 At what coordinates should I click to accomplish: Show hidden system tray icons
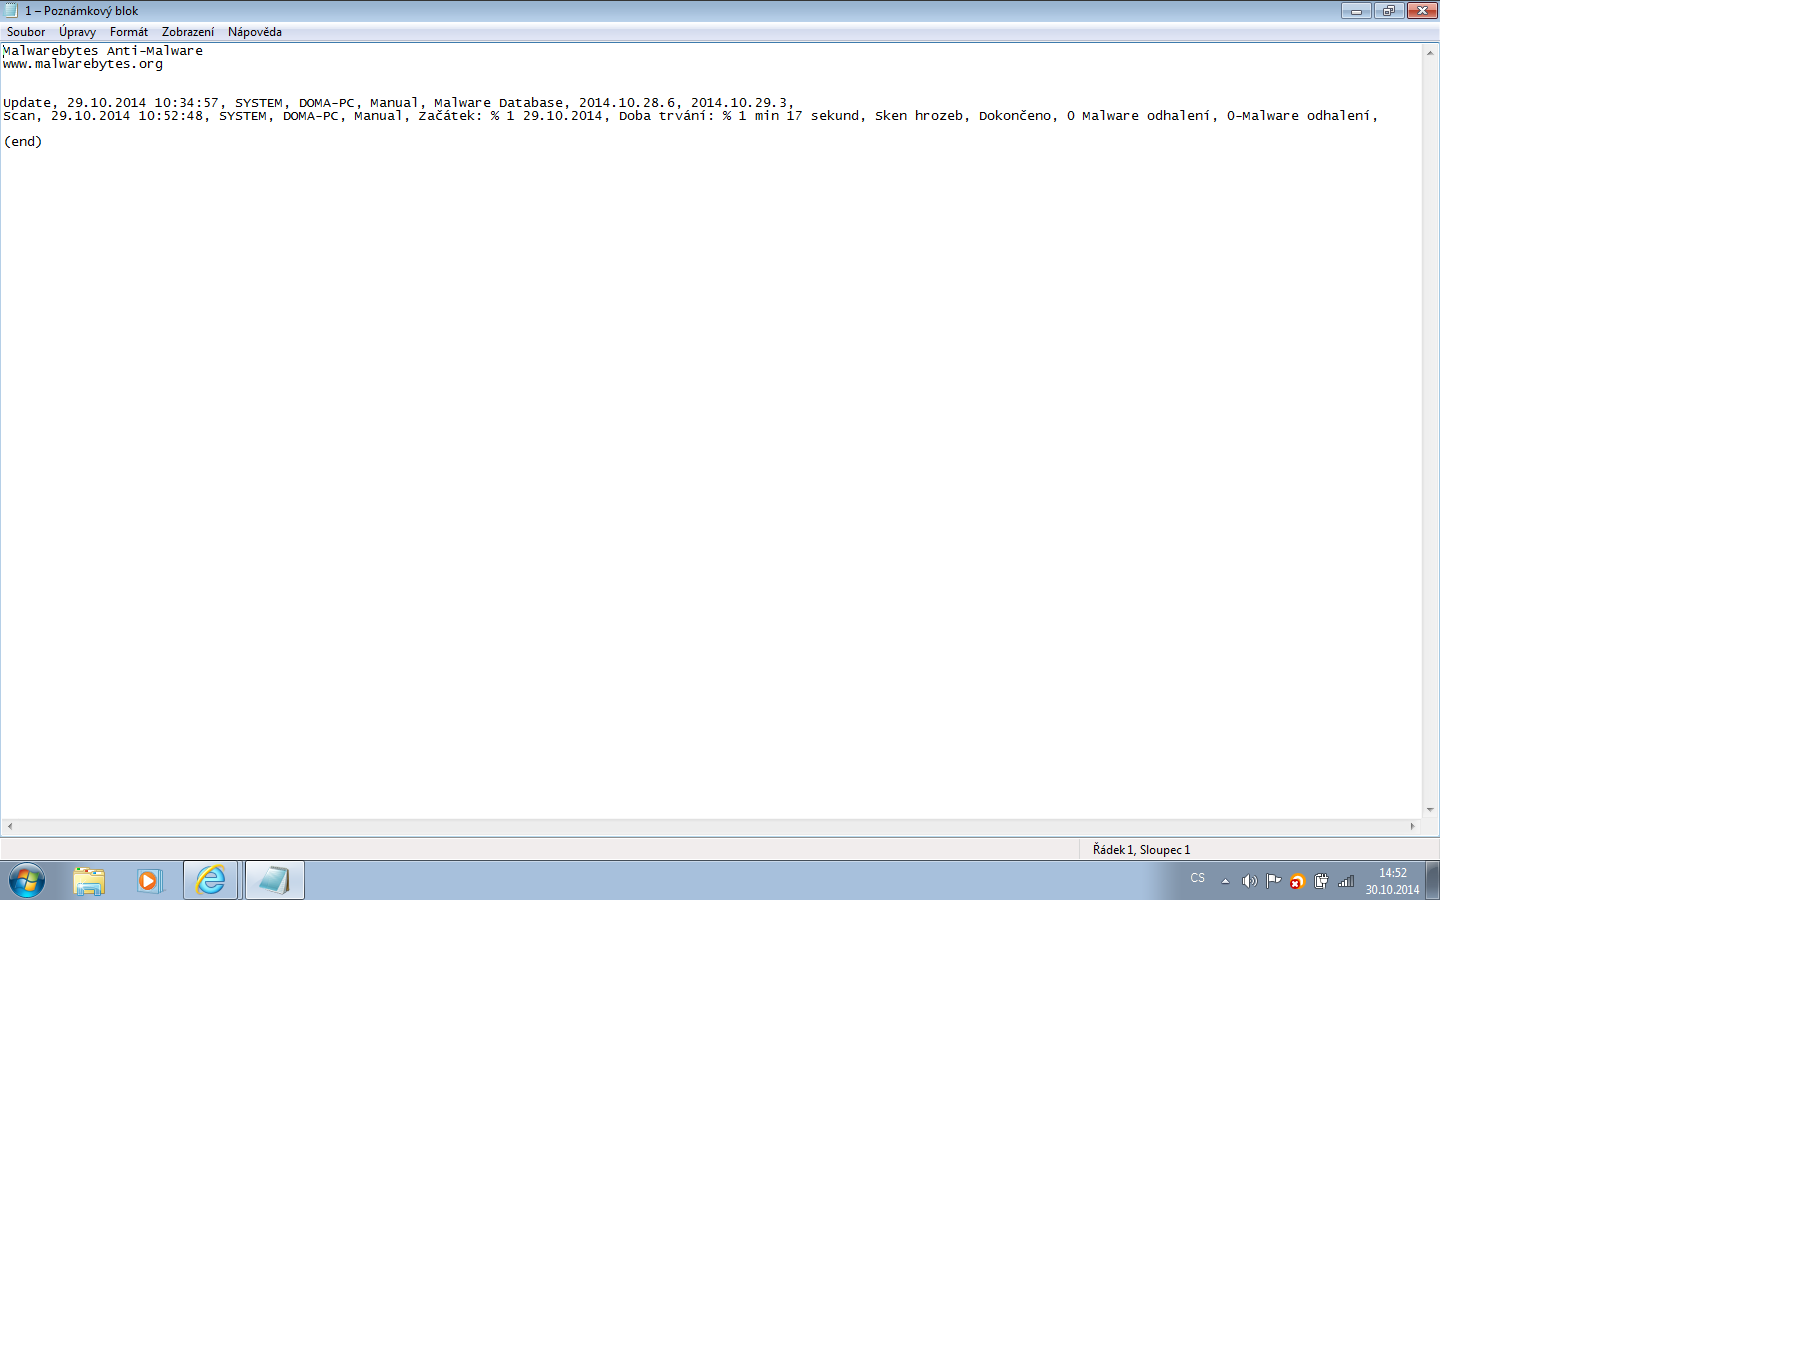click(x=1225, y=881)
